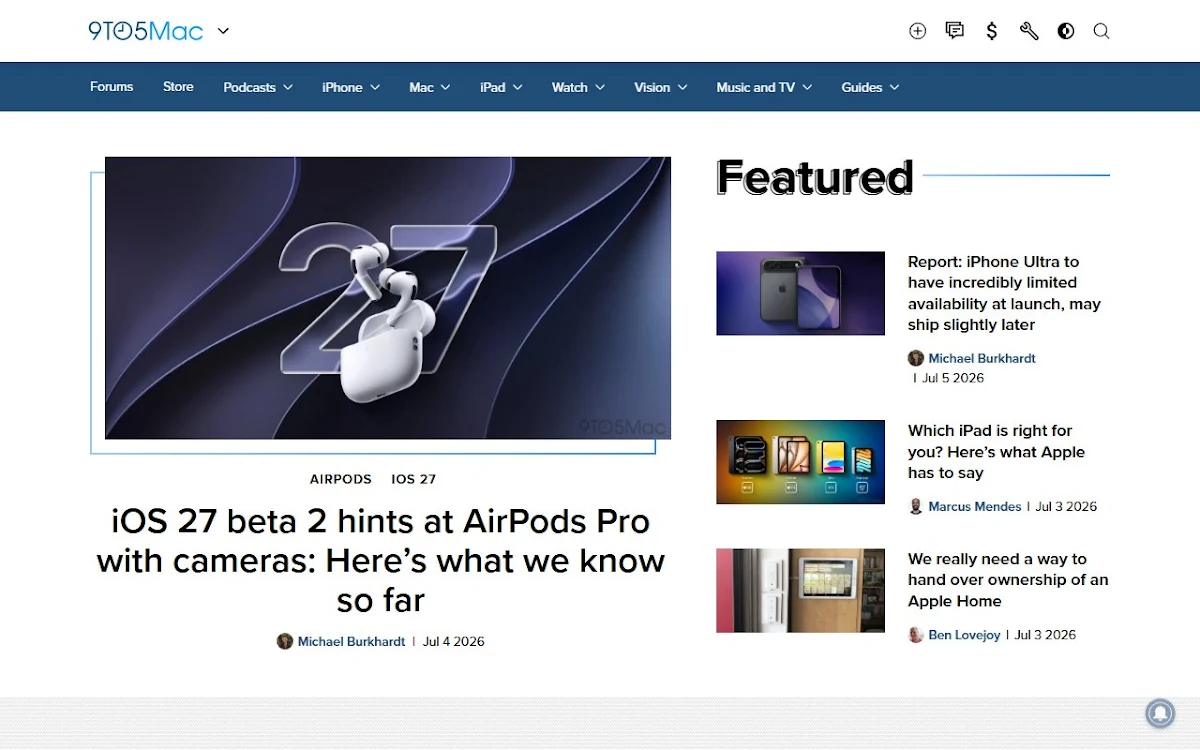1200x750 pixels.
Task: Toggle dark mode with the half-circle icon
Action: point(1066,31)
